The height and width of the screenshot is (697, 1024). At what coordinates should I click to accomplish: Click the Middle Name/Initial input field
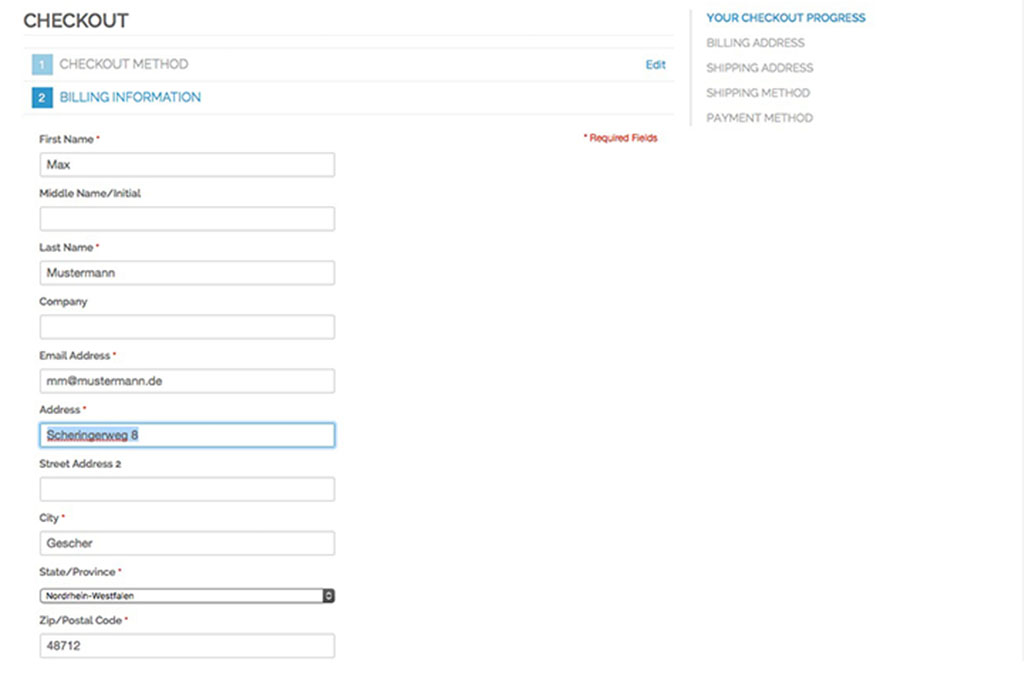coord(186,218)
